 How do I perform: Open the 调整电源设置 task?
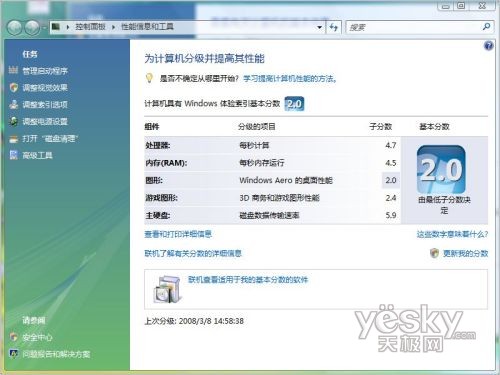coord(45,122)
